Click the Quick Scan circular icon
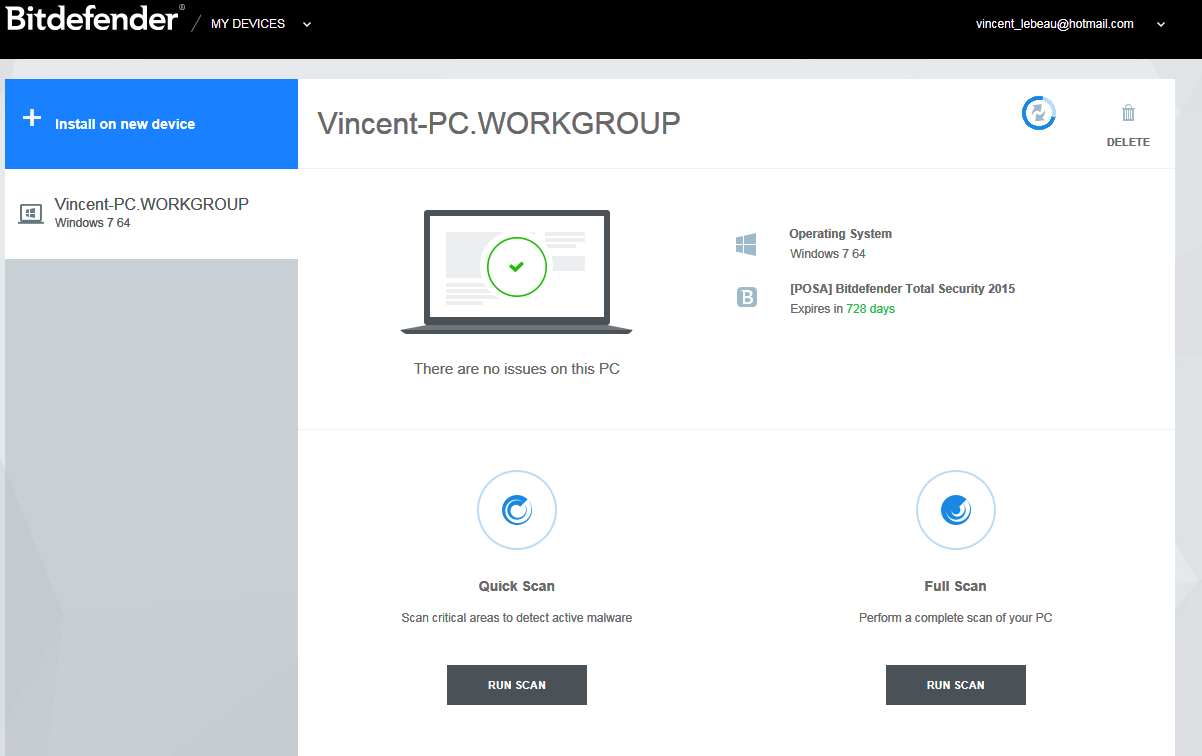The height and width of the screenshot is (756, 1202). click(x=517, y=510)
